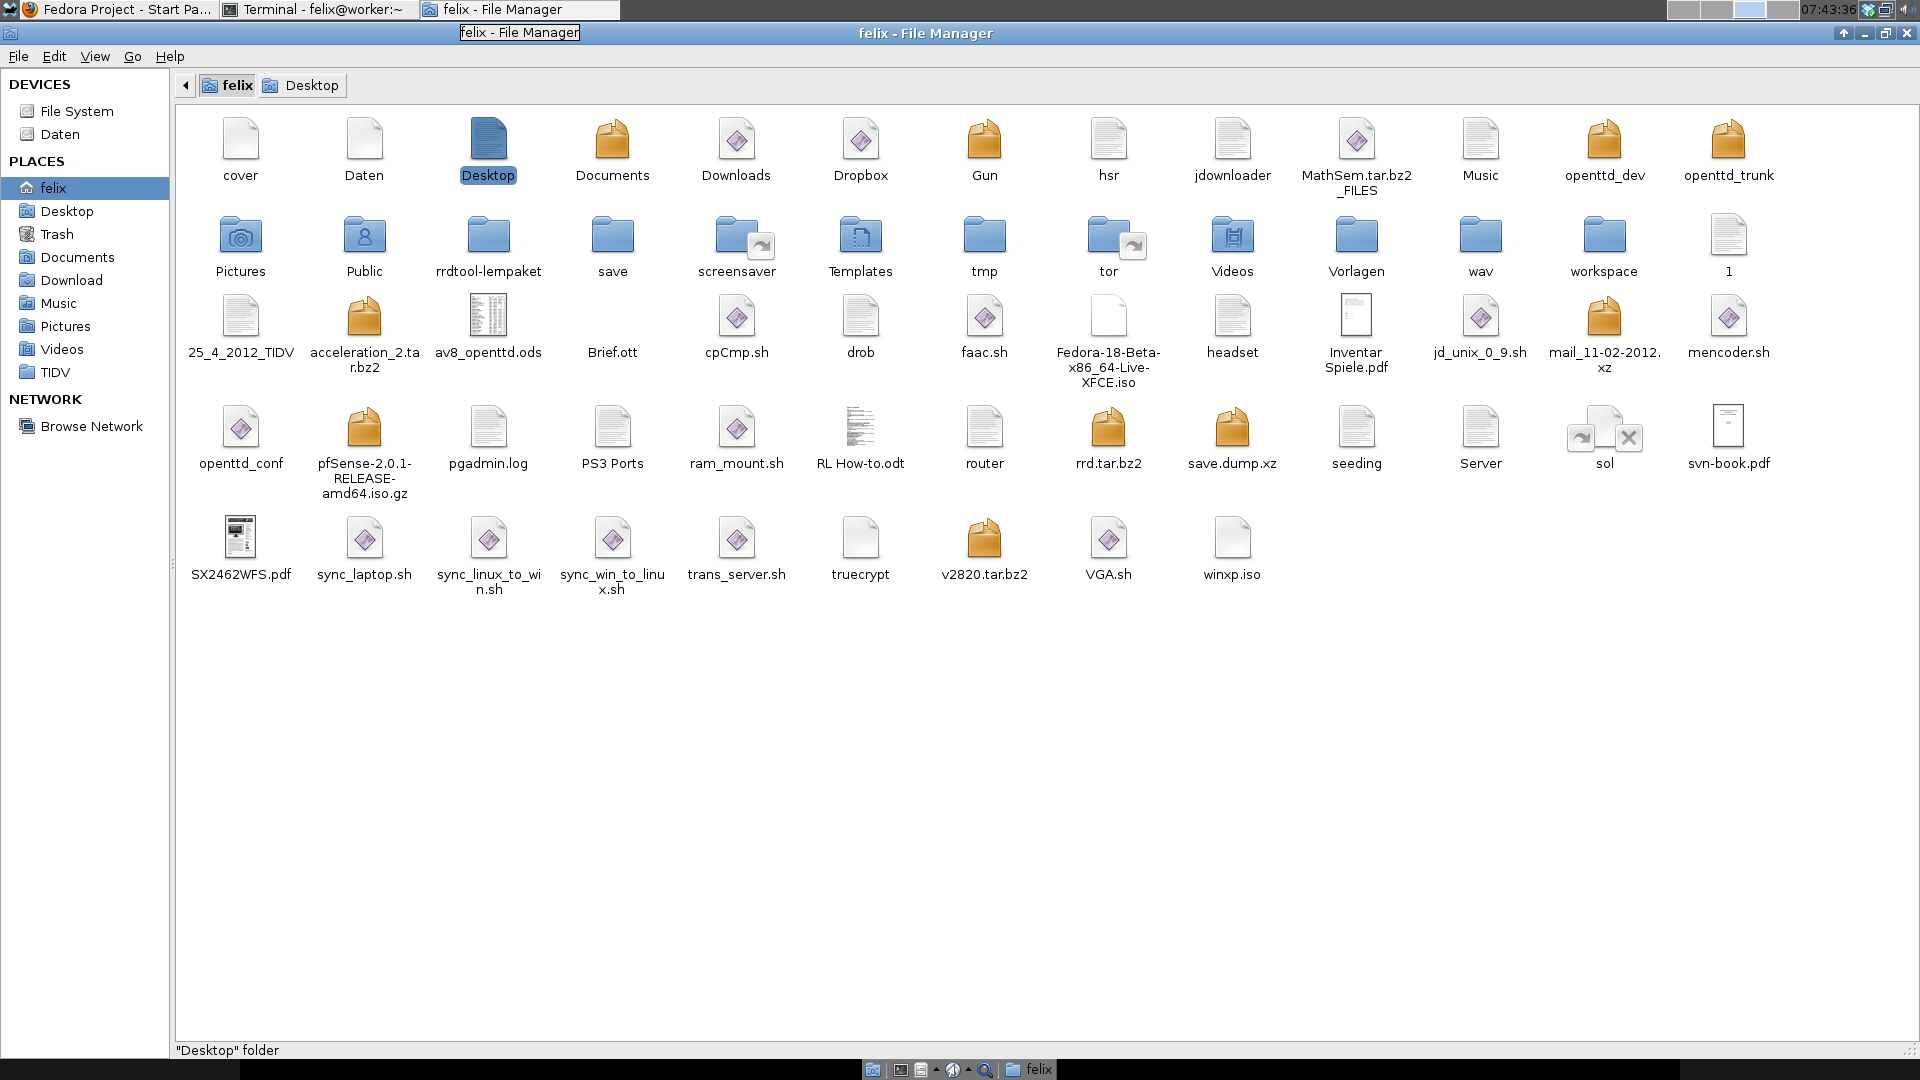Open the Go menu
The image size is (1920, 1080).
(x=132, y=57)
